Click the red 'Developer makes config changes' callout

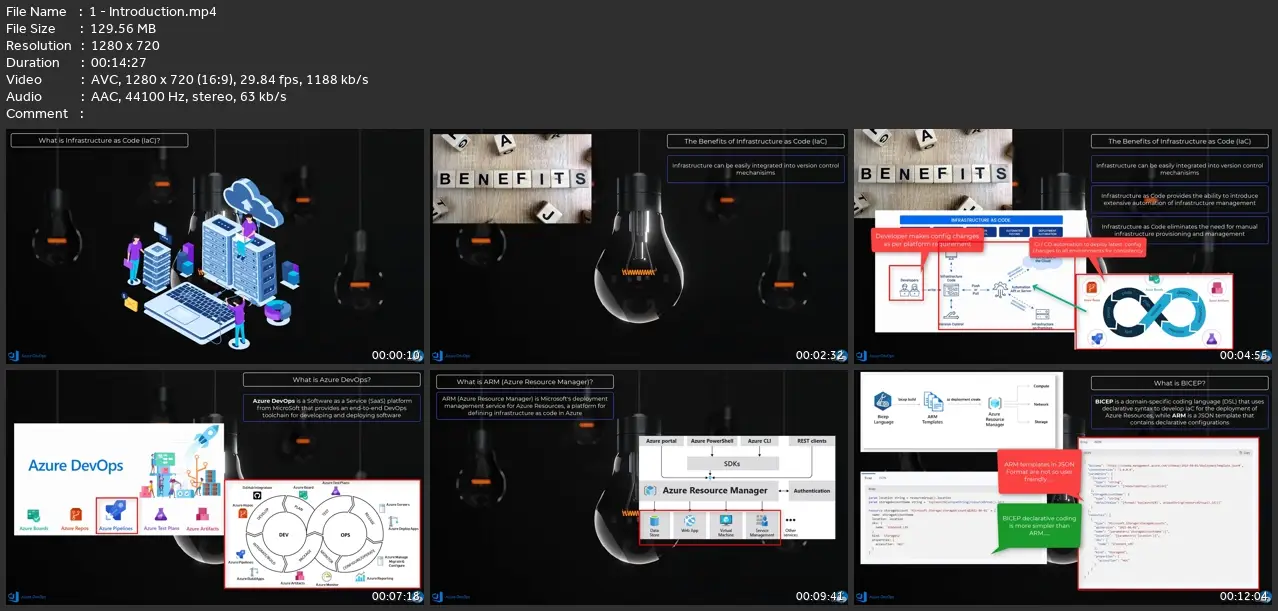926,240
